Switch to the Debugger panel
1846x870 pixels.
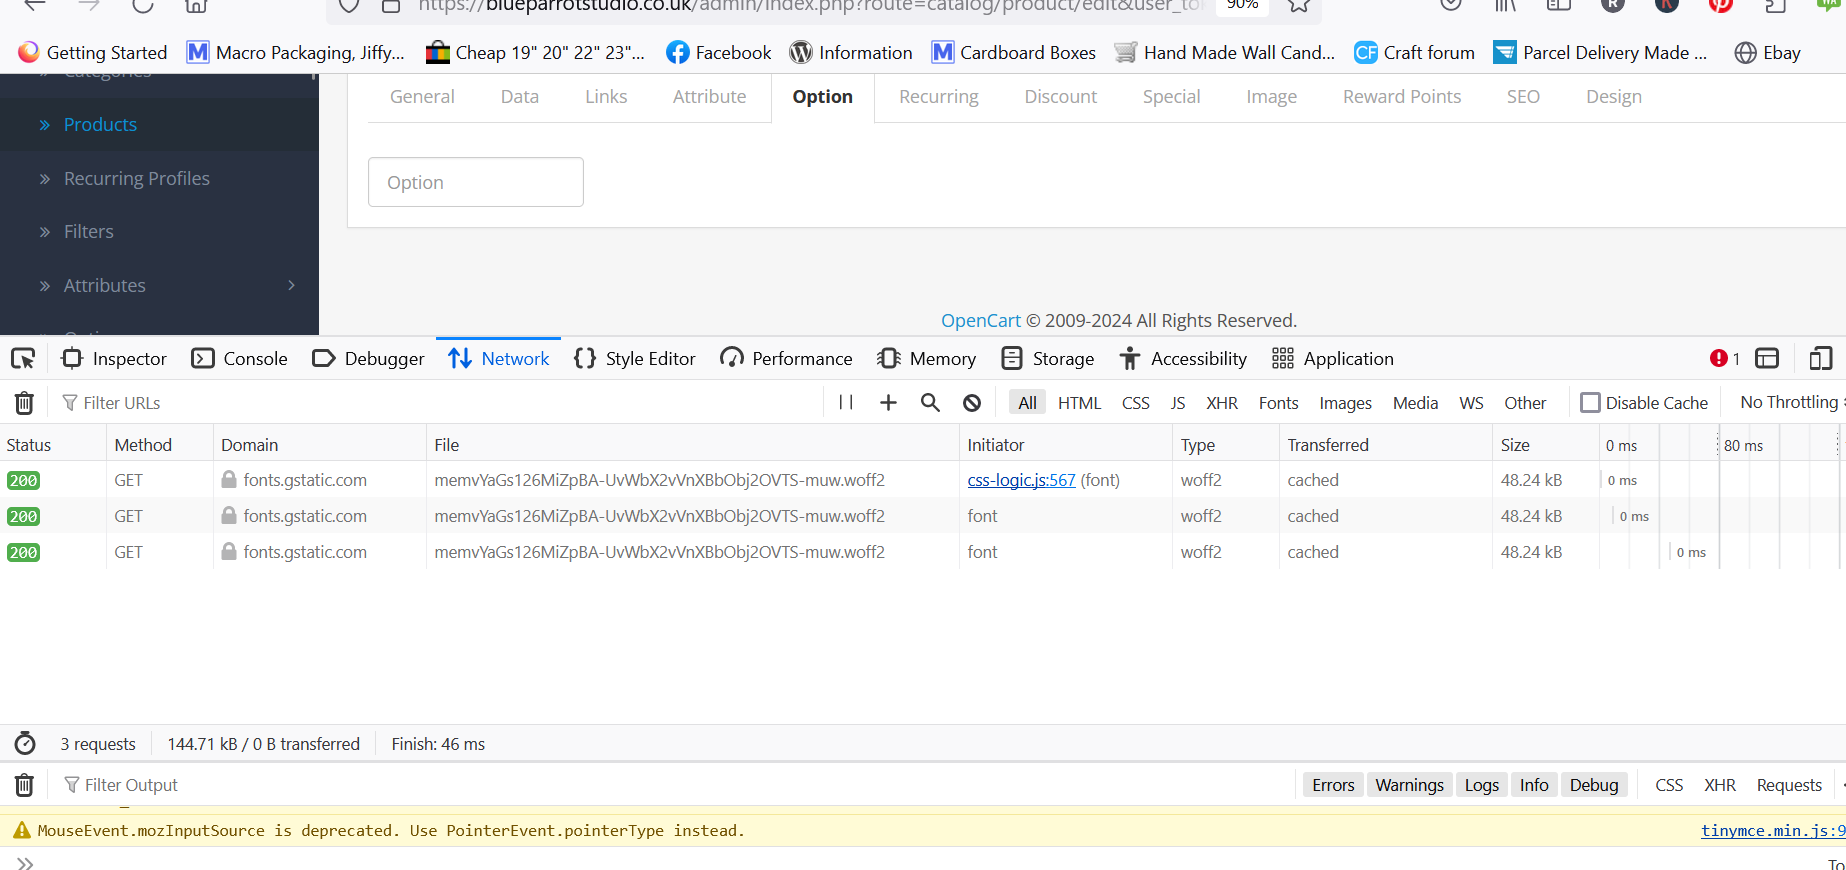(368, 358)
